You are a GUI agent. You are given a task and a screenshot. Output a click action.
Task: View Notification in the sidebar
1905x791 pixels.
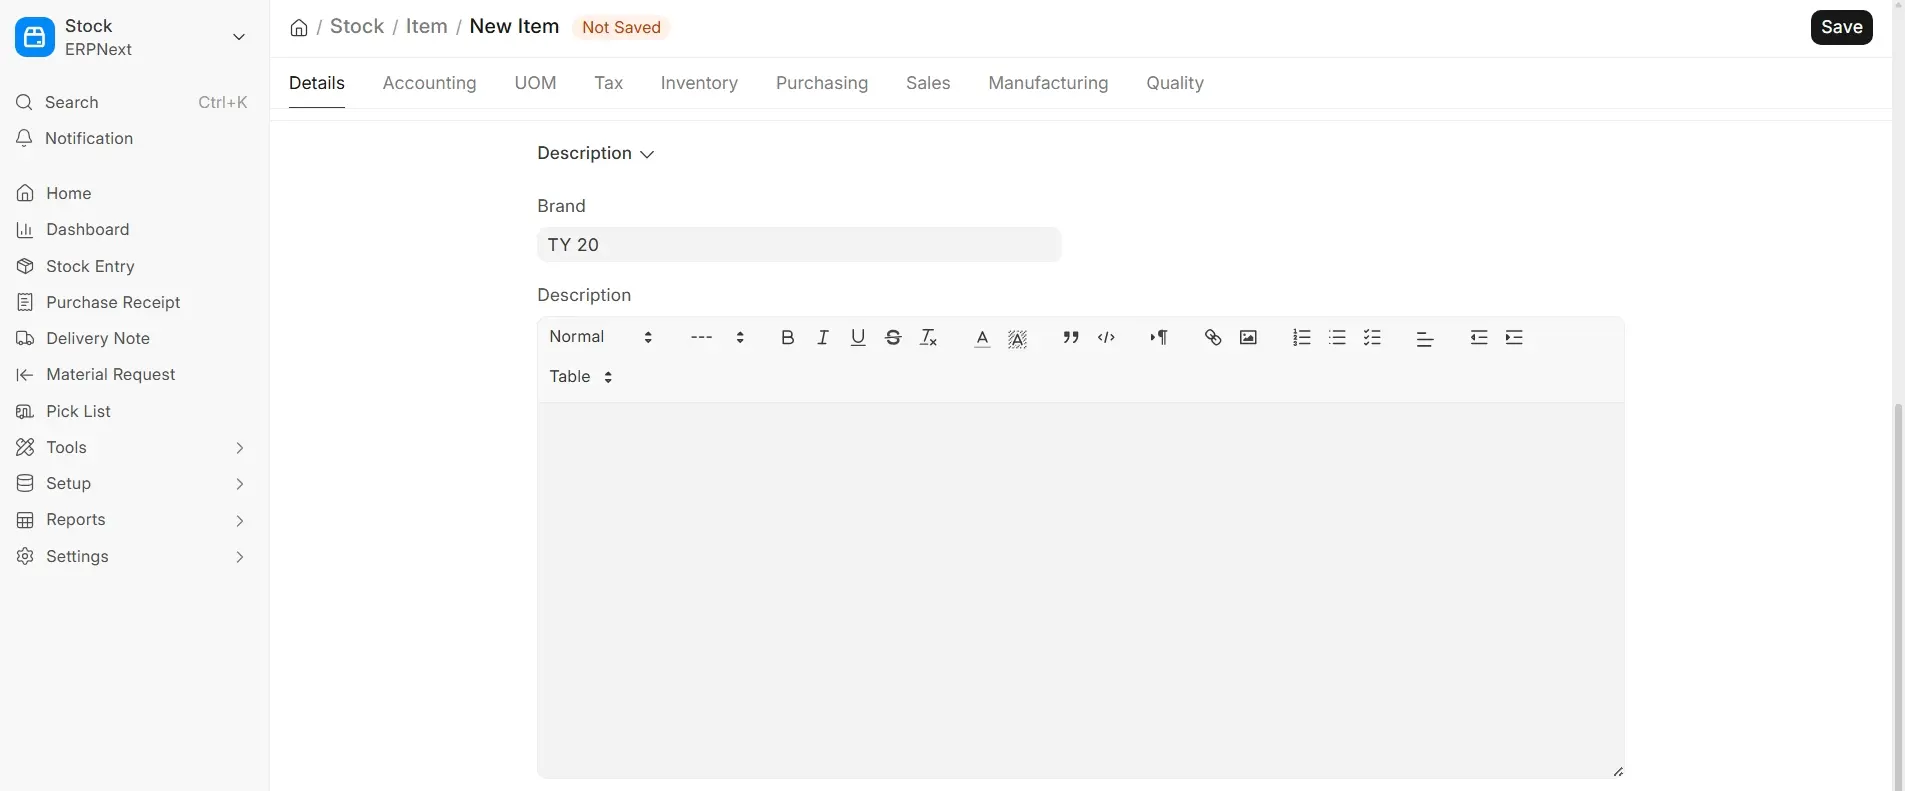(131, 138)
